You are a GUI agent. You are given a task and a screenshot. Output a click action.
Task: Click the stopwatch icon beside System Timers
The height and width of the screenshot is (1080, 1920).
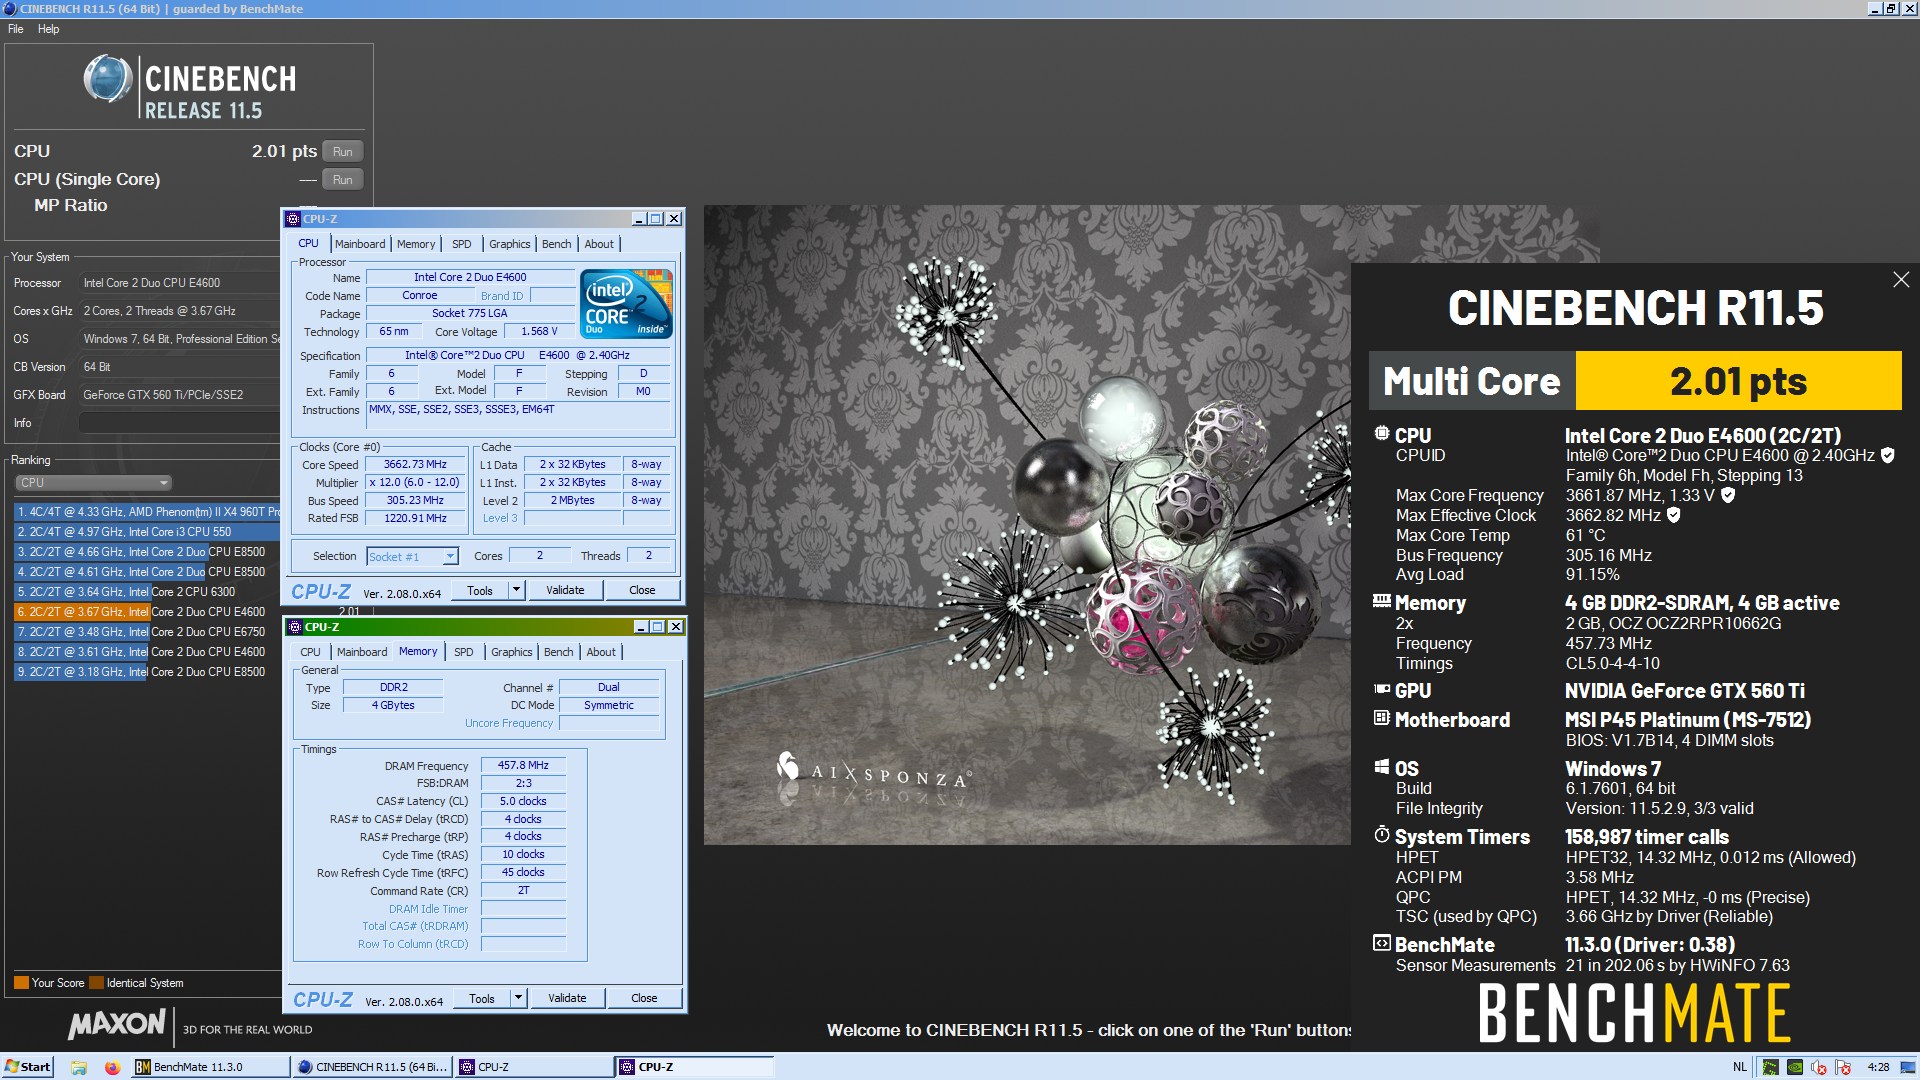(x=1382, y=834)
